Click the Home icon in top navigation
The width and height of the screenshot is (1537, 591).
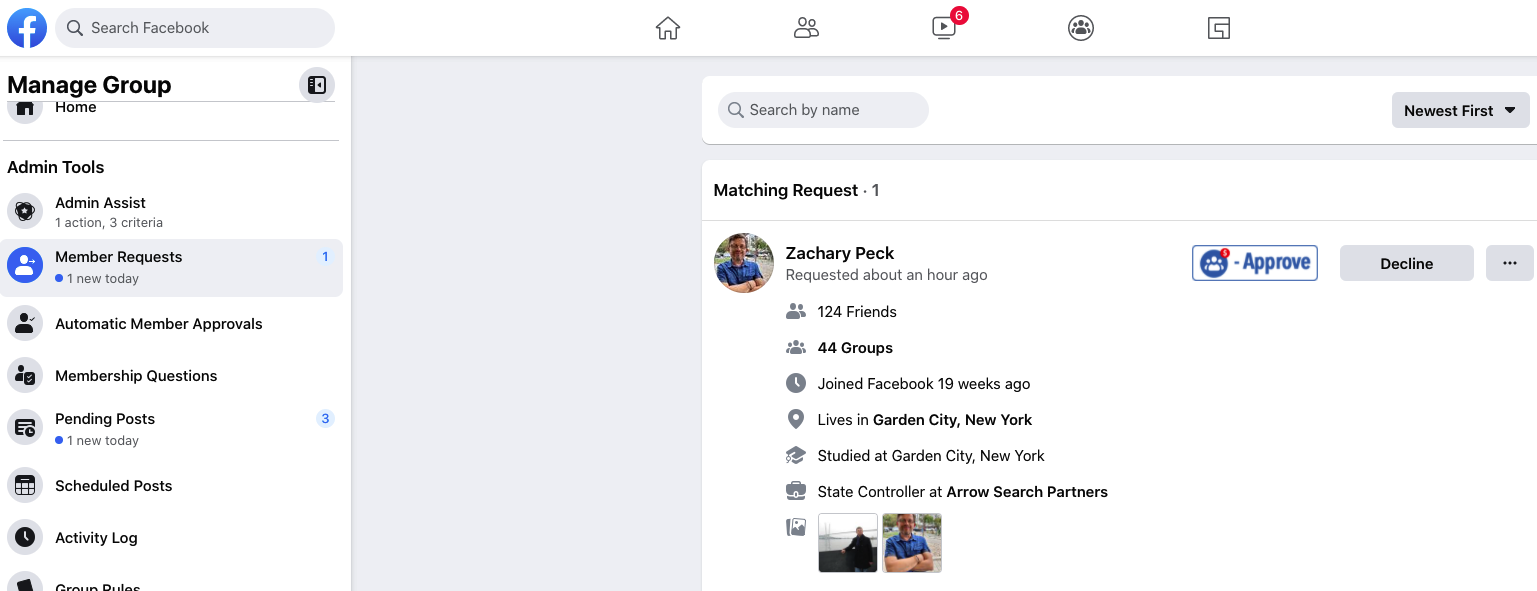[x=667, y=28]
